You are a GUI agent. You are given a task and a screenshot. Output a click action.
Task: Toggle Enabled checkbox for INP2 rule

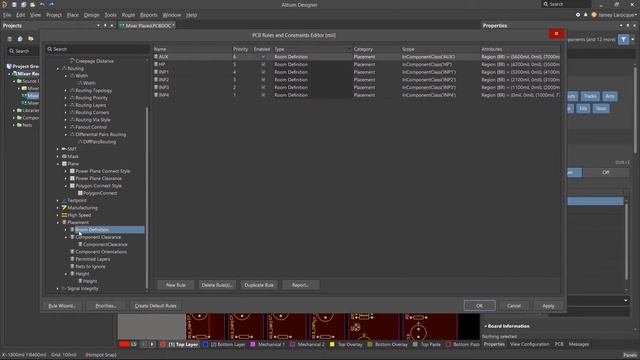(x=263, y=80)
